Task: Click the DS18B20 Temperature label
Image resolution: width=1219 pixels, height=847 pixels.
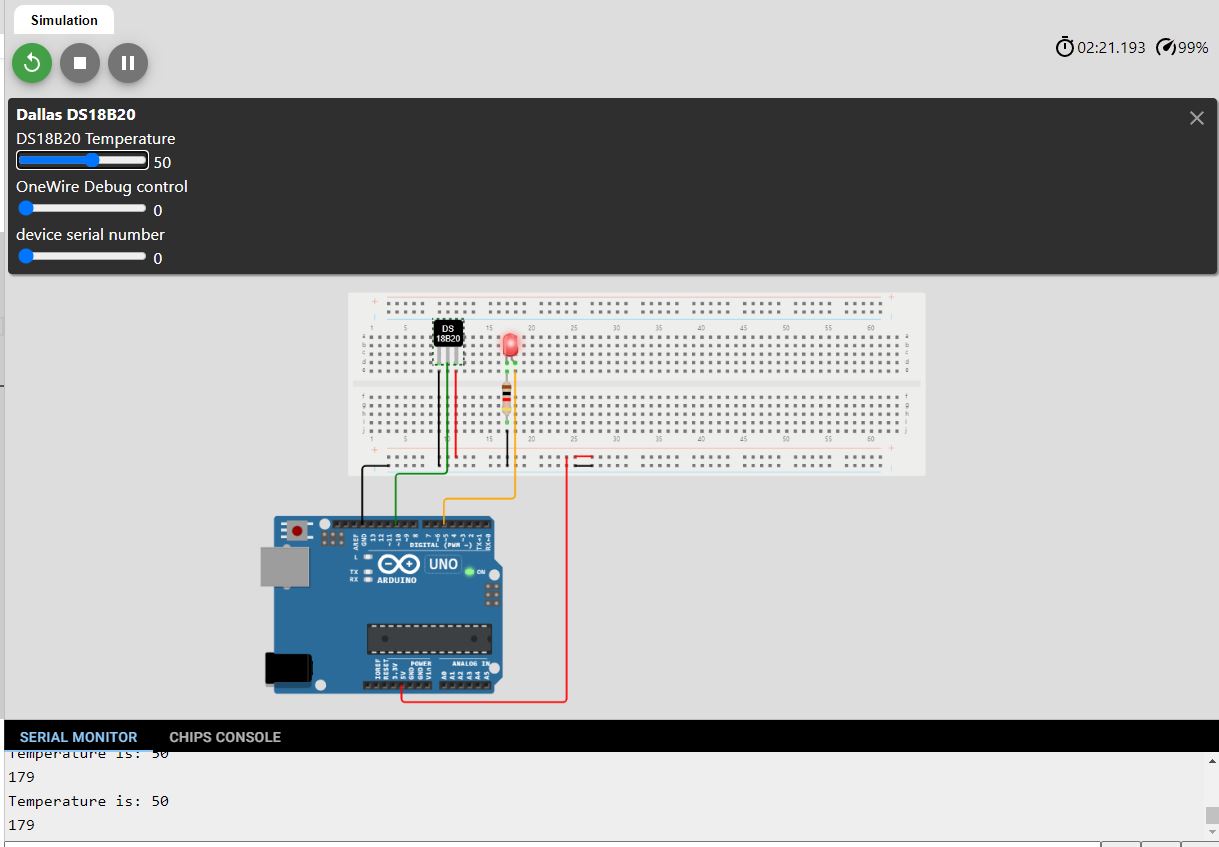Action: click(x=96, y=139)
